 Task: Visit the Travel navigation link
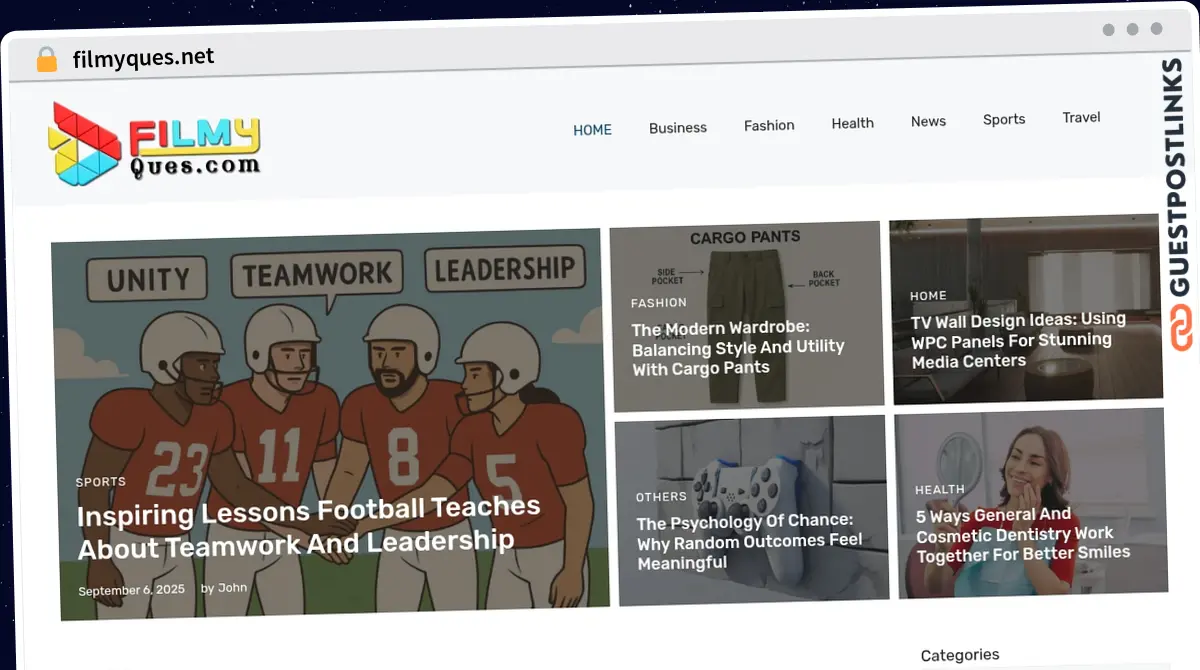pyautogui.click(x=1081, y=117)
